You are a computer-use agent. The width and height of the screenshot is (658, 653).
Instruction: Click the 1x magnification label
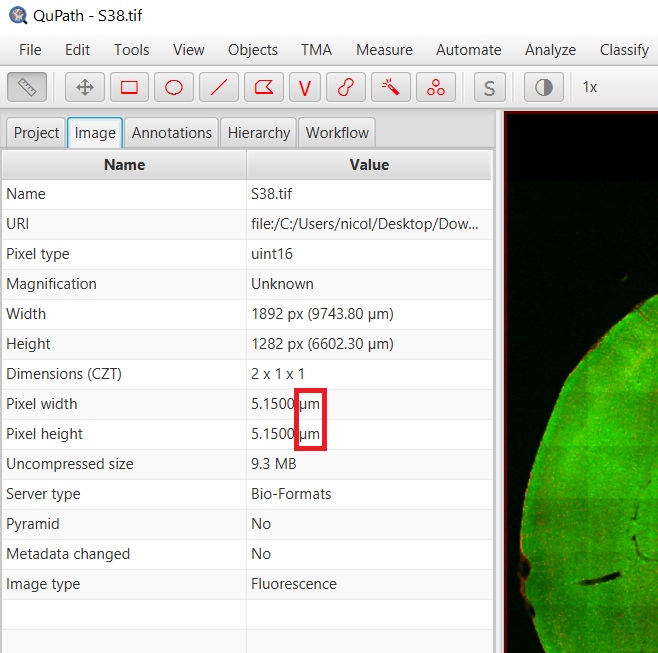(590, 87)
